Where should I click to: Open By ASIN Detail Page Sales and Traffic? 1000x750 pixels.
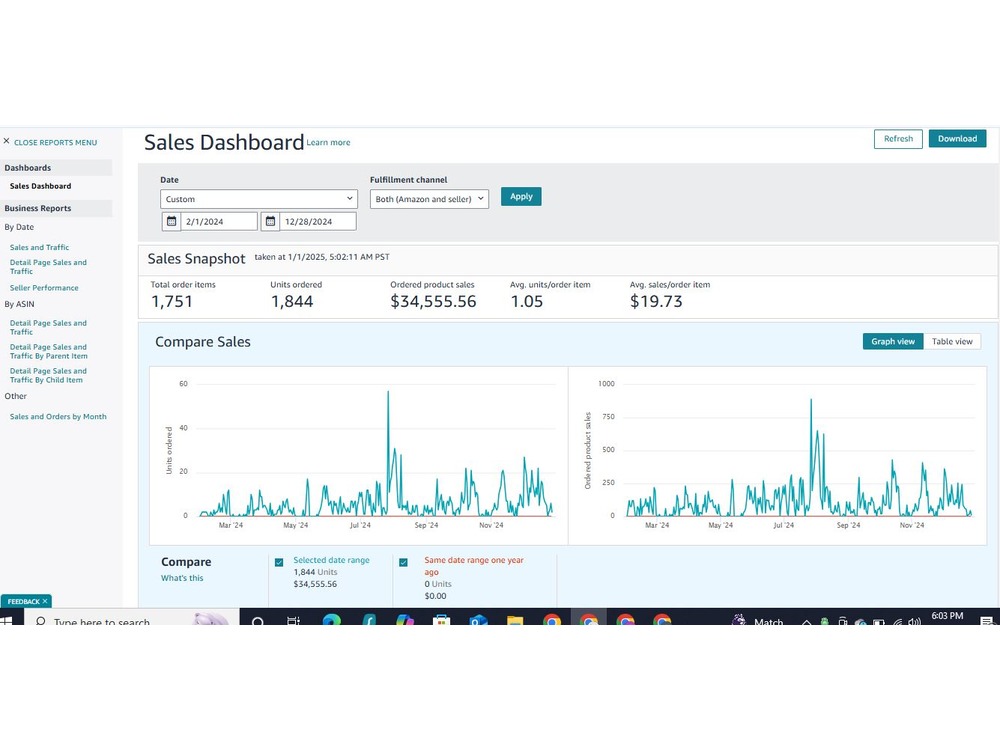(48, 327)
